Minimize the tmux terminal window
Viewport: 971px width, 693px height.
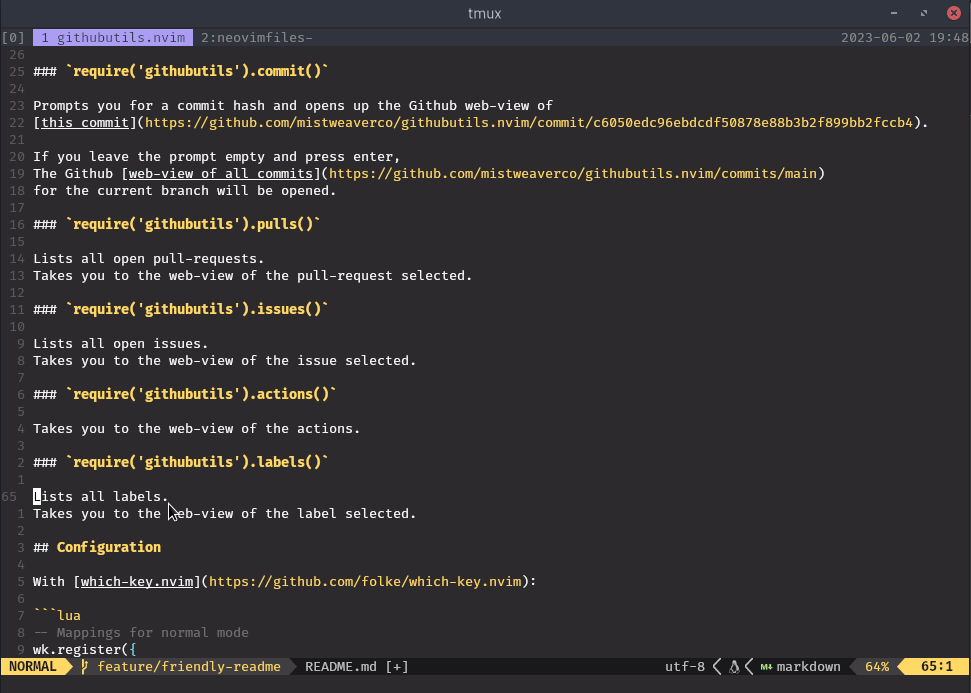(x=894, y=13)
